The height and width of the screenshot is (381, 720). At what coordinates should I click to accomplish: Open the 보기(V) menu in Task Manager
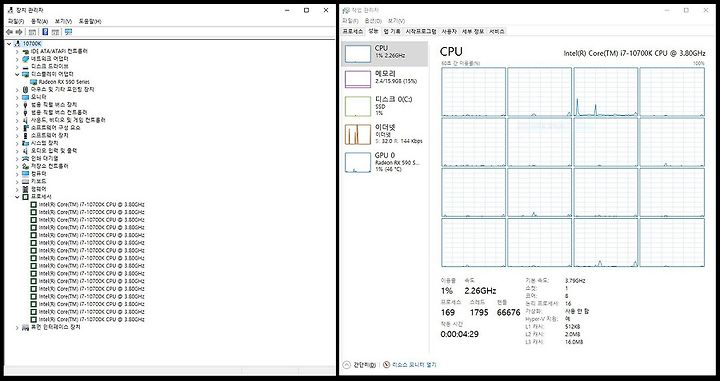click(x=396, y=21)
